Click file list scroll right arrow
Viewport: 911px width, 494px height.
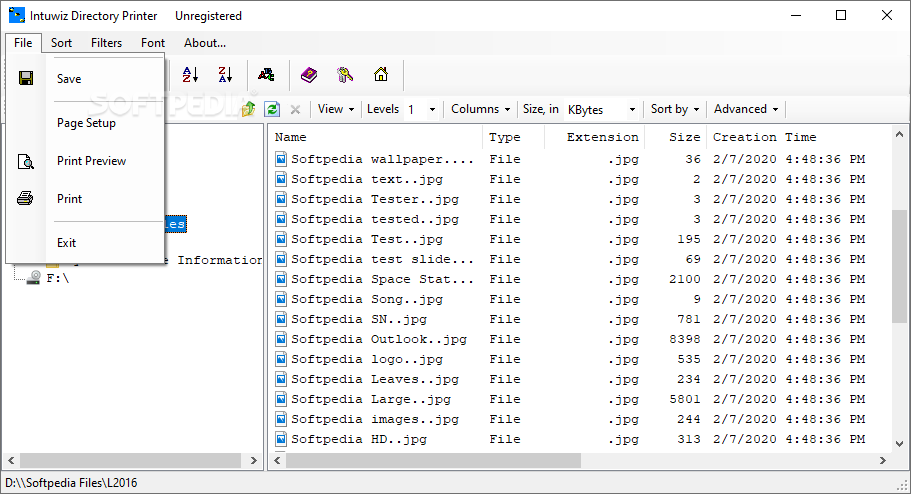click(x=883, y=460)
